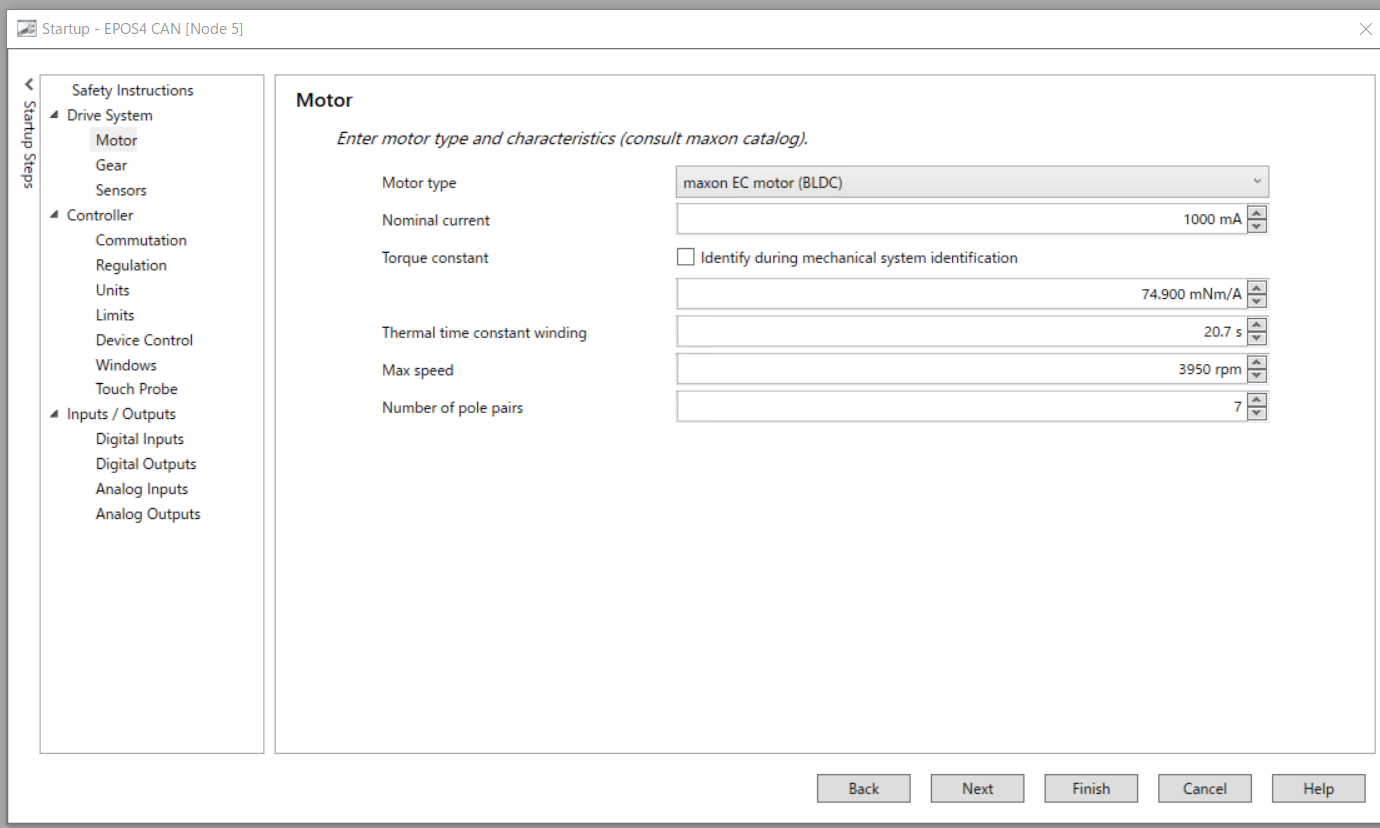The height and width of the screenshot is (828, 1380).
Task: Increase the Nominal current value
Action: click(1258, 212)
